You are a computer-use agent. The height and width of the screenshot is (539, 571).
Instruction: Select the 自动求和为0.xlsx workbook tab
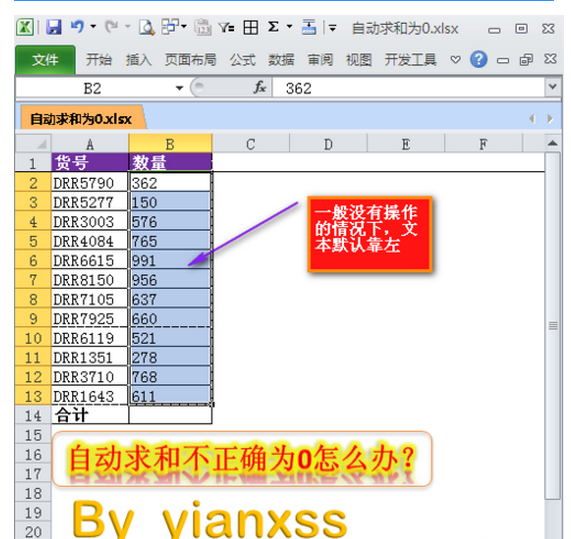click(x=81, y=119)
